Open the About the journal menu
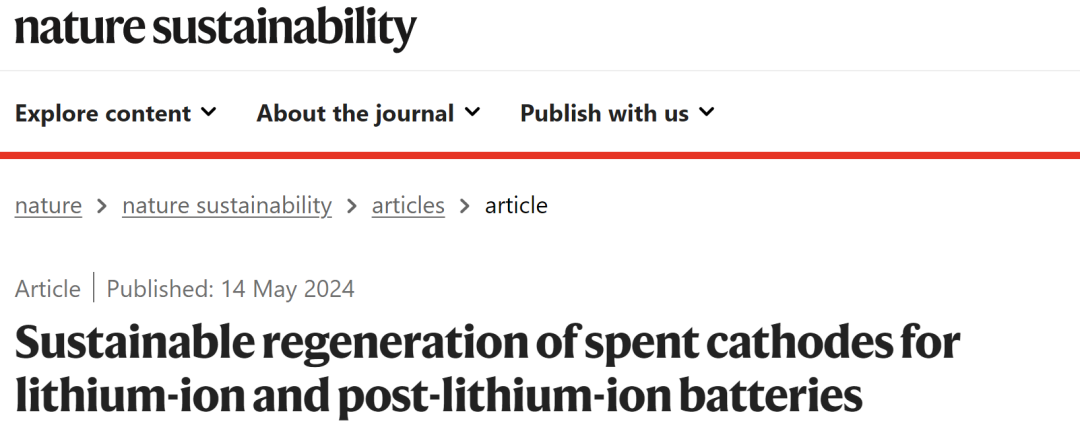Screen dimensions: 1080x433 (x=368, y=113)
